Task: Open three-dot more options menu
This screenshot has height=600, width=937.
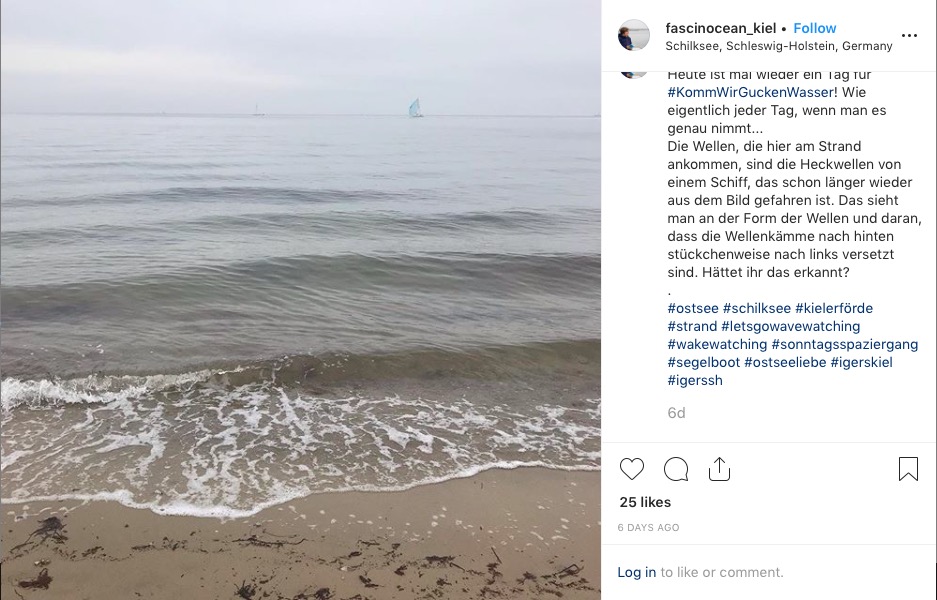Action: pos(909,36)
